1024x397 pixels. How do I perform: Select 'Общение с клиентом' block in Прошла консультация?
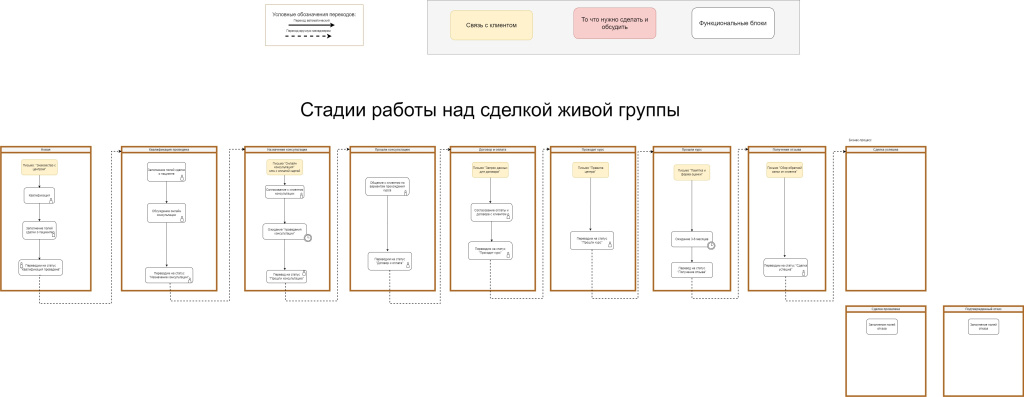point(387,187)
